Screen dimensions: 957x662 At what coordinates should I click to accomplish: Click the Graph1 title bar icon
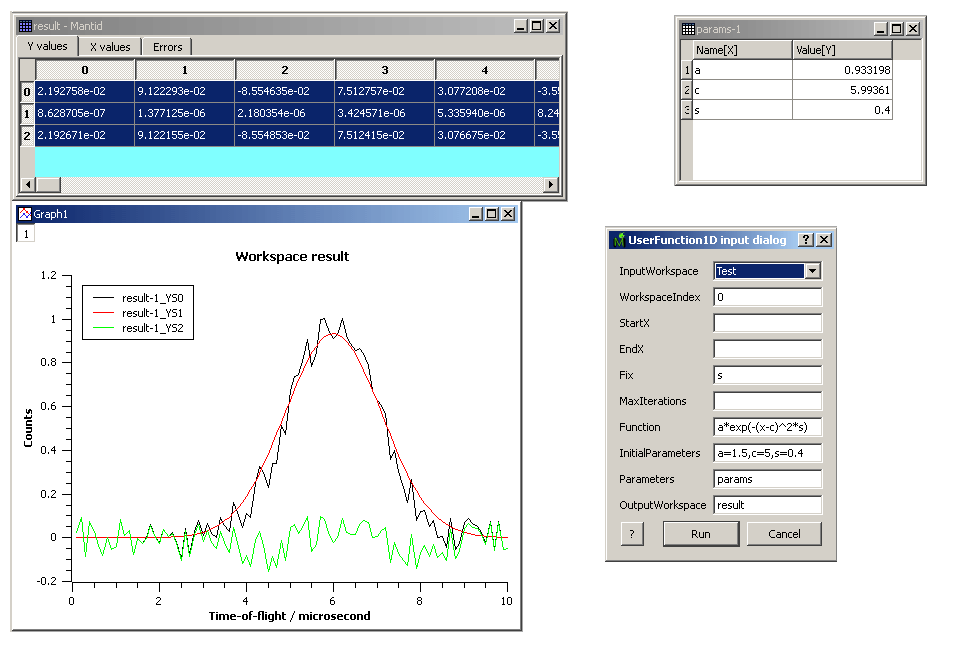coord(24,213)
